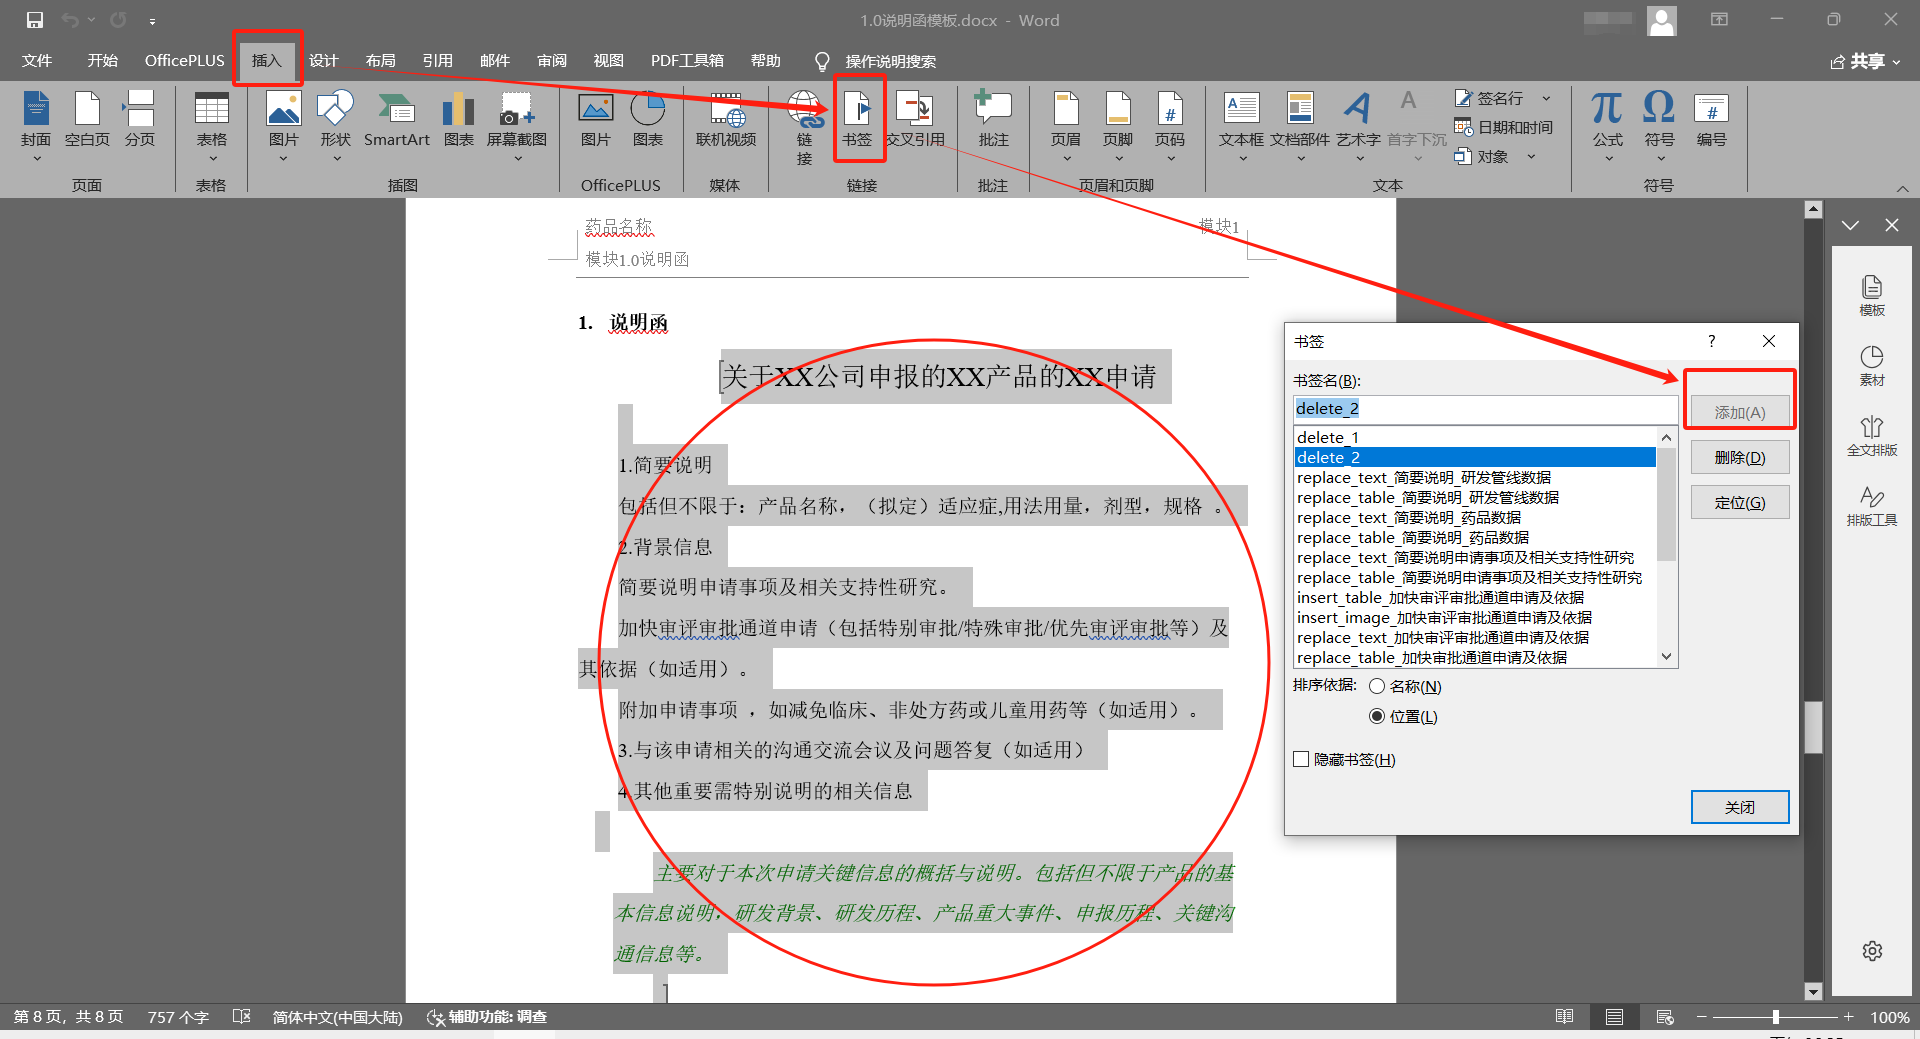Expand the Signature Line (签名行) dropdown
Screen dimensions: 1920x1039
pos(1546,98)
